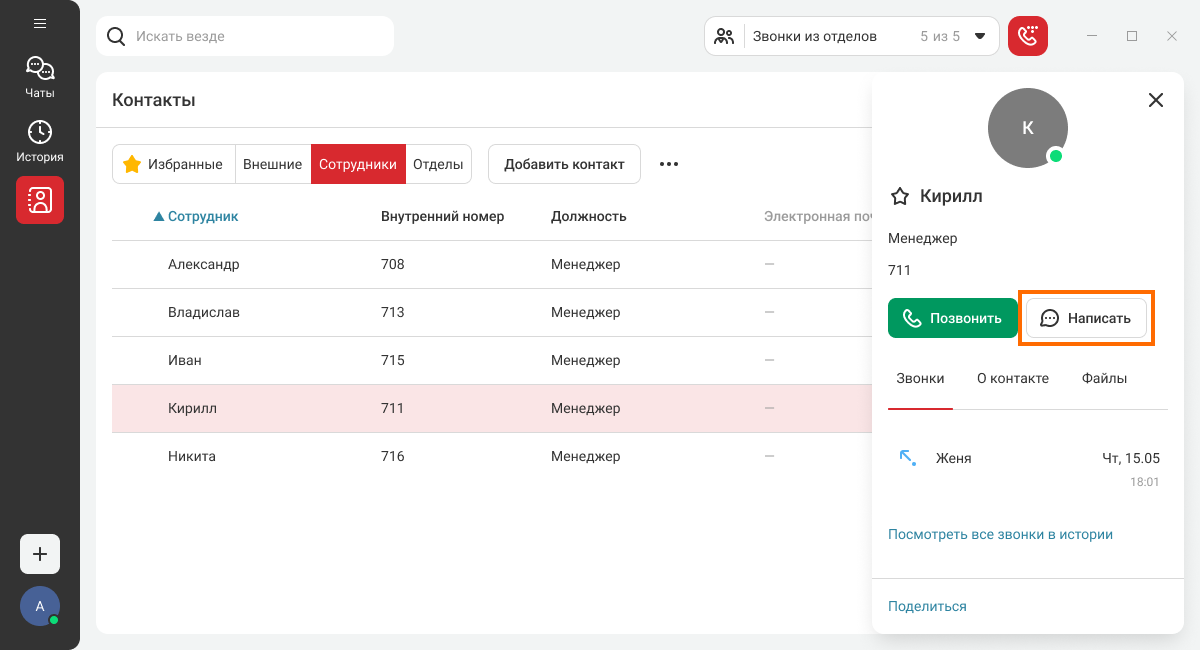Mark Кирилл as favorite with star
Viewport: 1200px width, 650px height.
(900, 196)
